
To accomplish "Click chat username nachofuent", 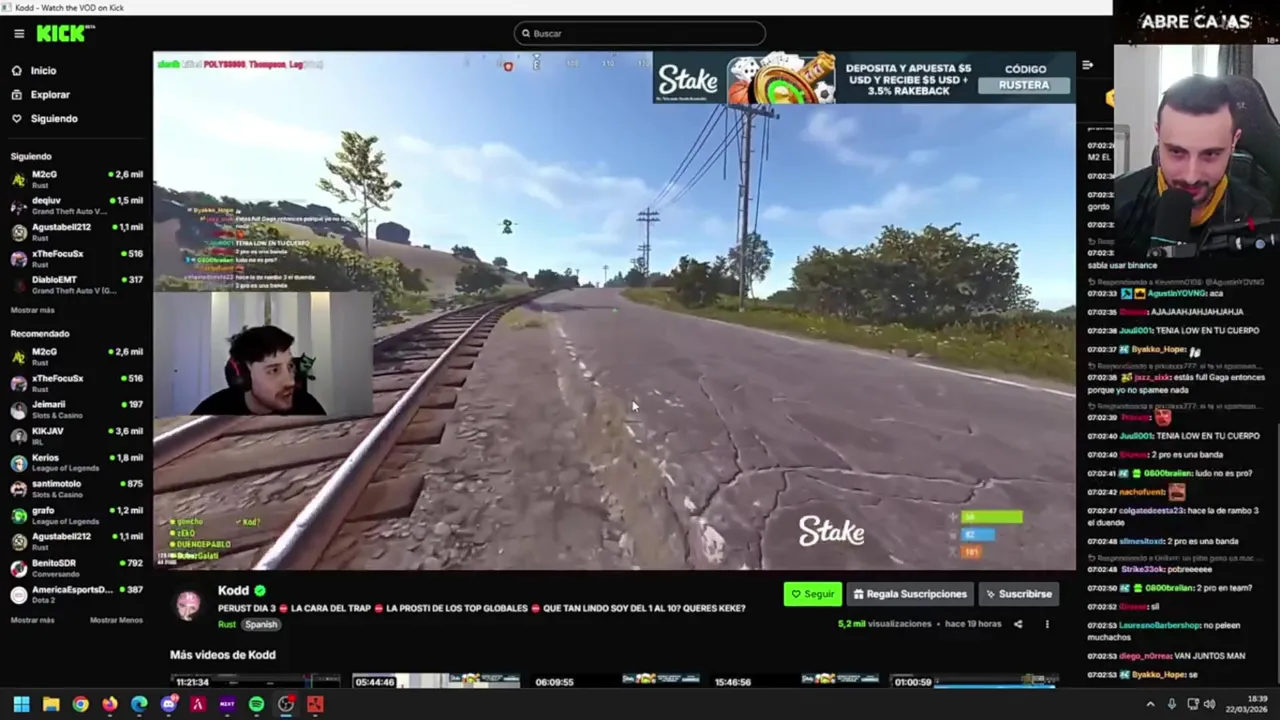I will (x=1143, y=492).
